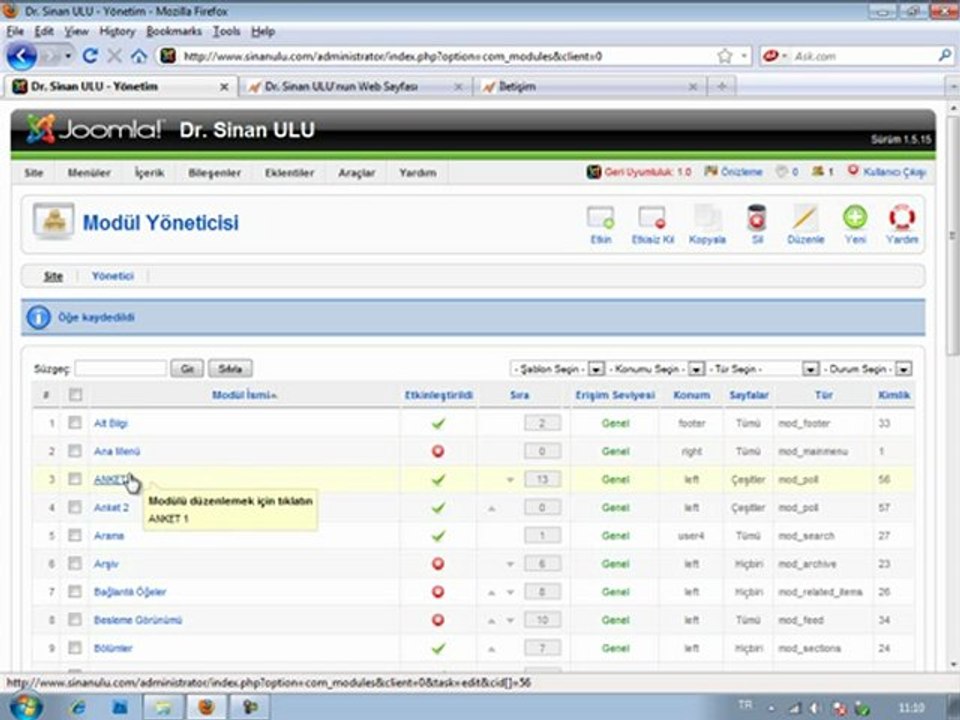This screenshot has width=960, height=720.
Task: Click the Git filter button
Action: pos(187,369)
